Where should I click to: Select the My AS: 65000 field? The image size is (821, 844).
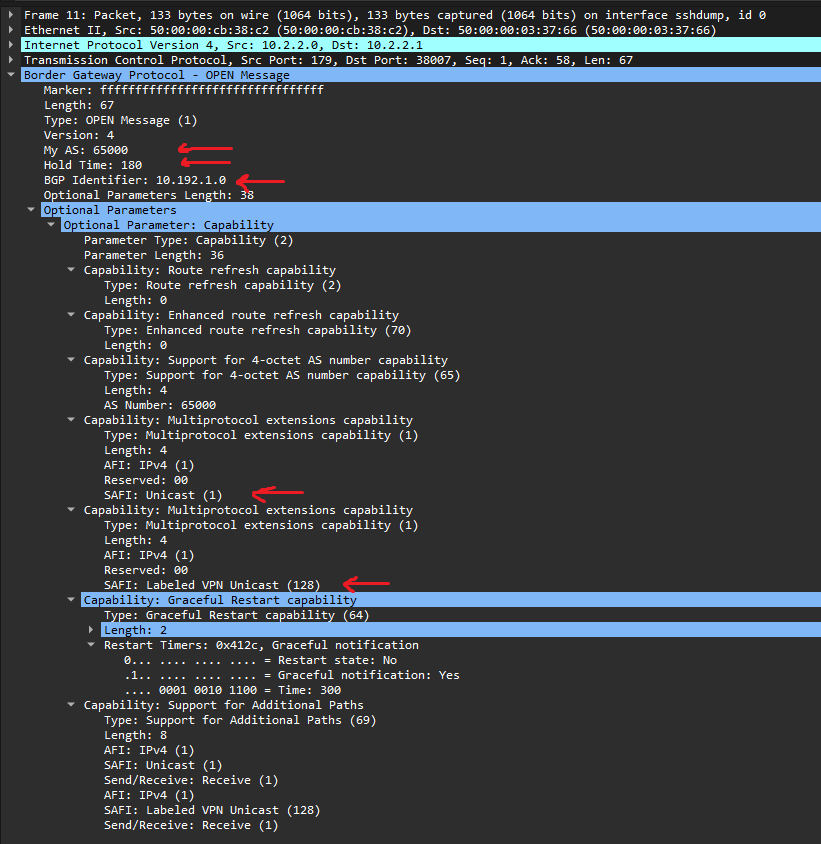coord(85,150)
